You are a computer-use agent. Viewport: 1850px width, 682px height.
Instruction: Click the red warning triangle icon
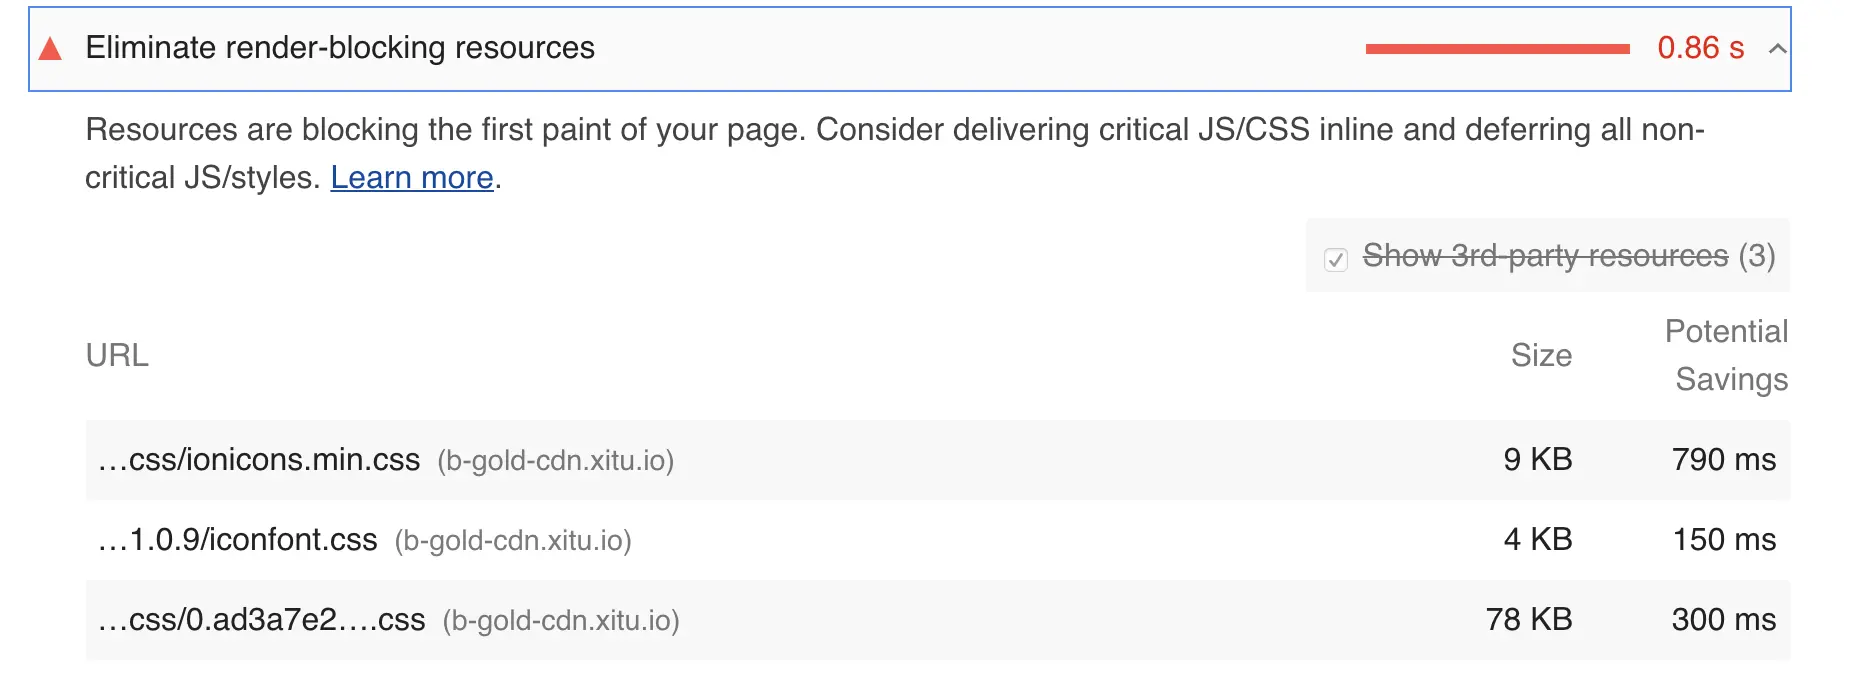50,48
